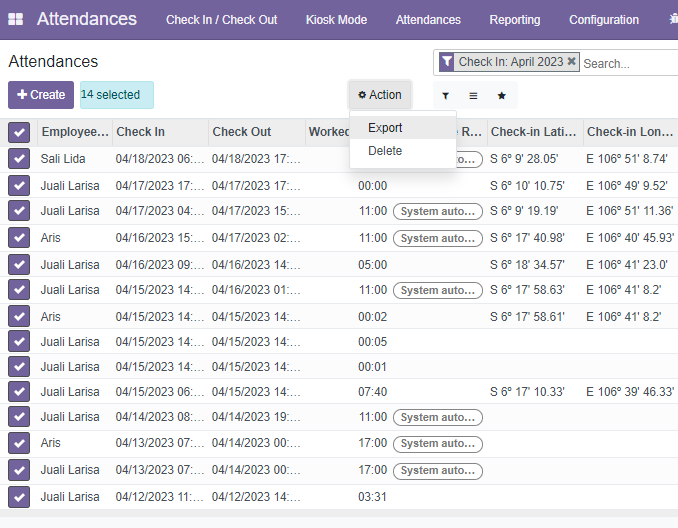
Task: Choose Export from Action menu
Action: 403,128
